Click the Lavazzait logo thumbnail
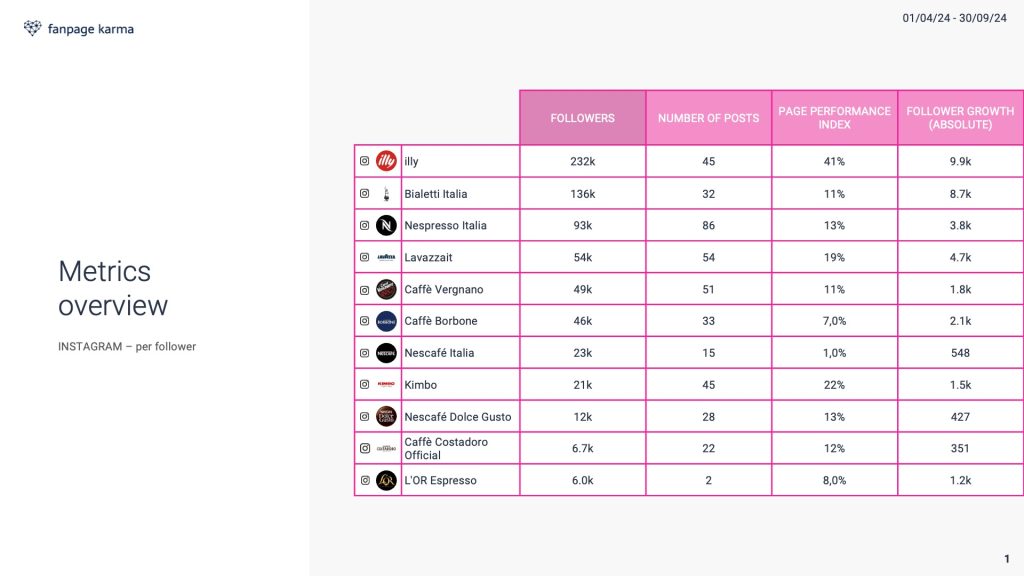This screenshot has height=576, width=1024. [386, 257]
